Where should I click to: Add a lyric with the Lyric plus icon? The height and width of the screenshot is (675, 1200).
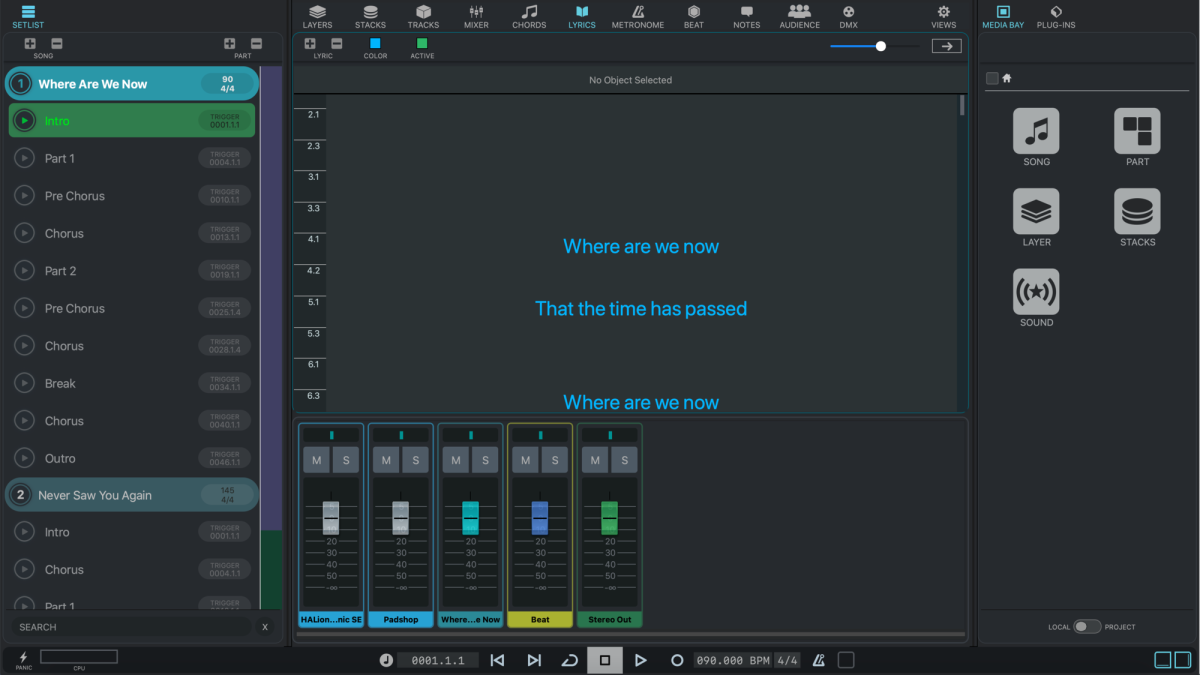pyautogui.click(x=310, y=44)
